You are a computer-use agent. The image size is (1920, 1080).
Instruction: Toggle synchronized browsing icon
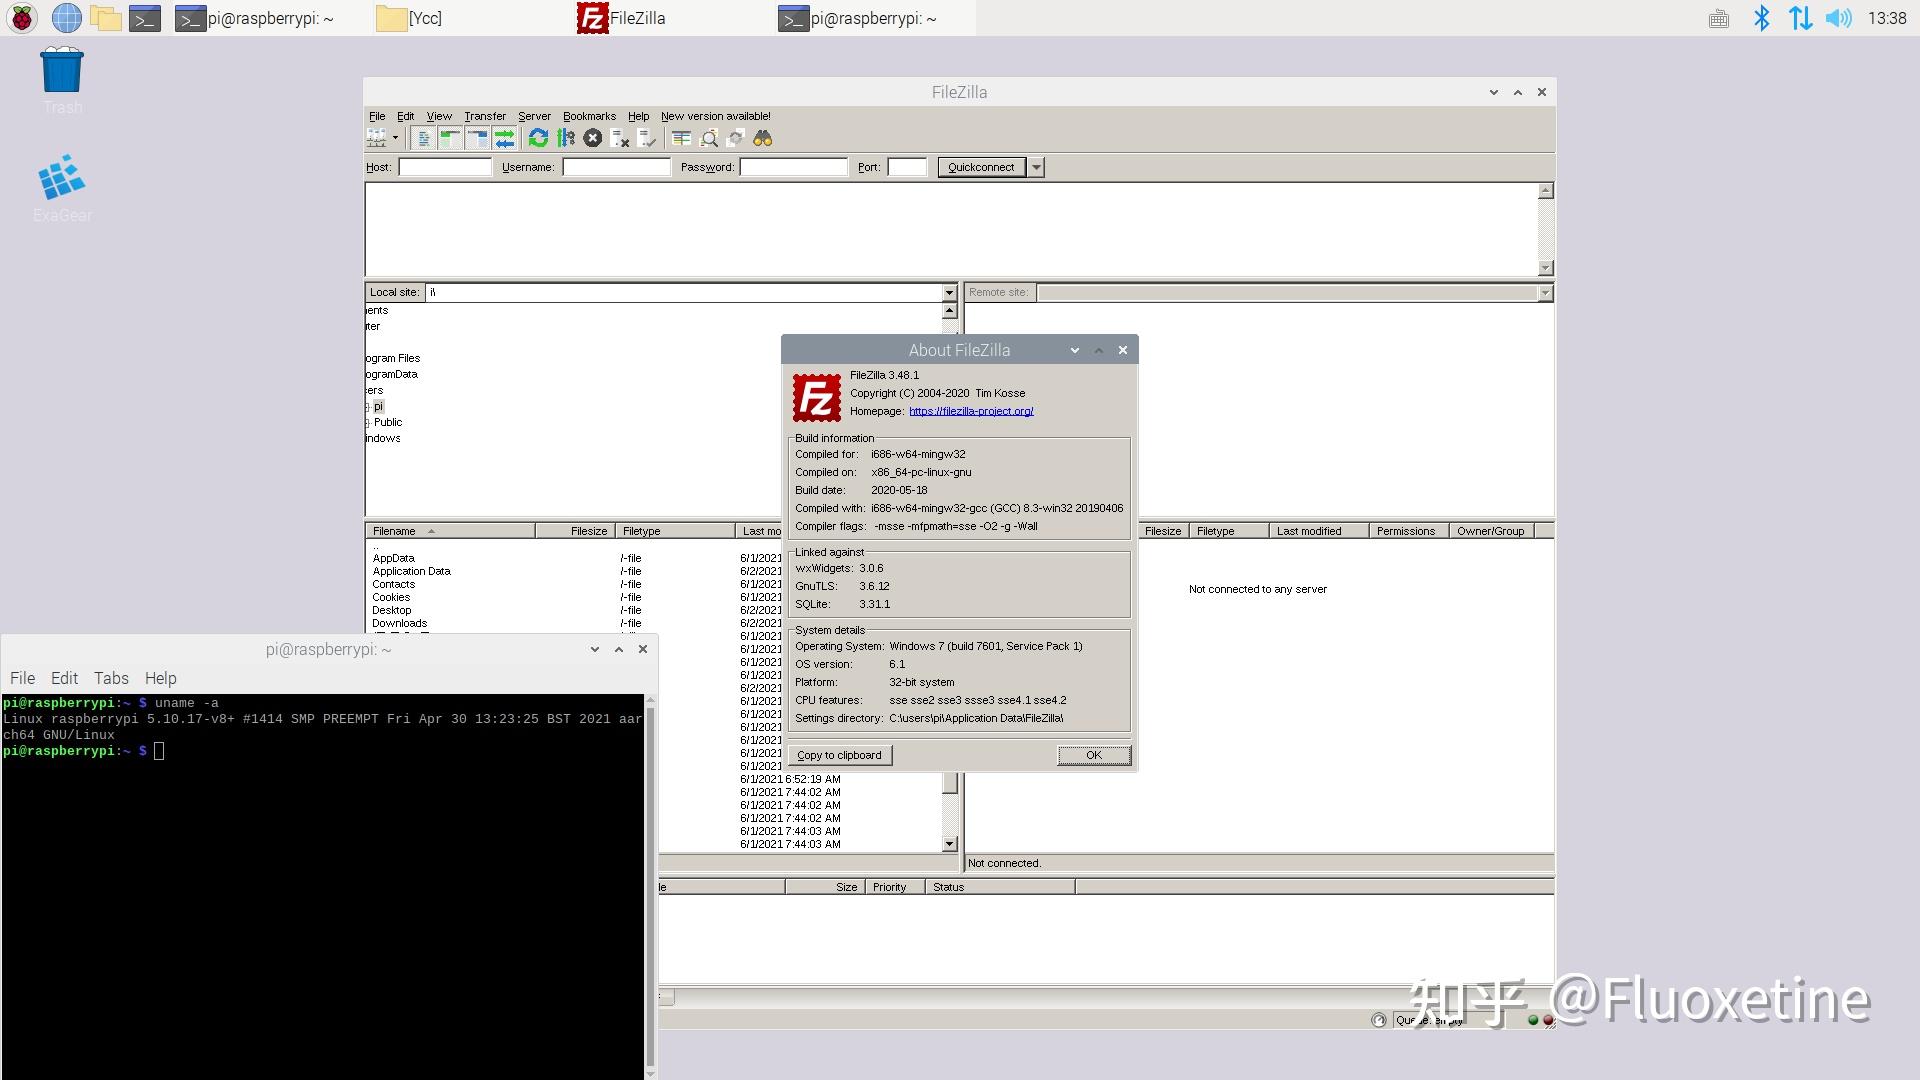coord(736,138)
